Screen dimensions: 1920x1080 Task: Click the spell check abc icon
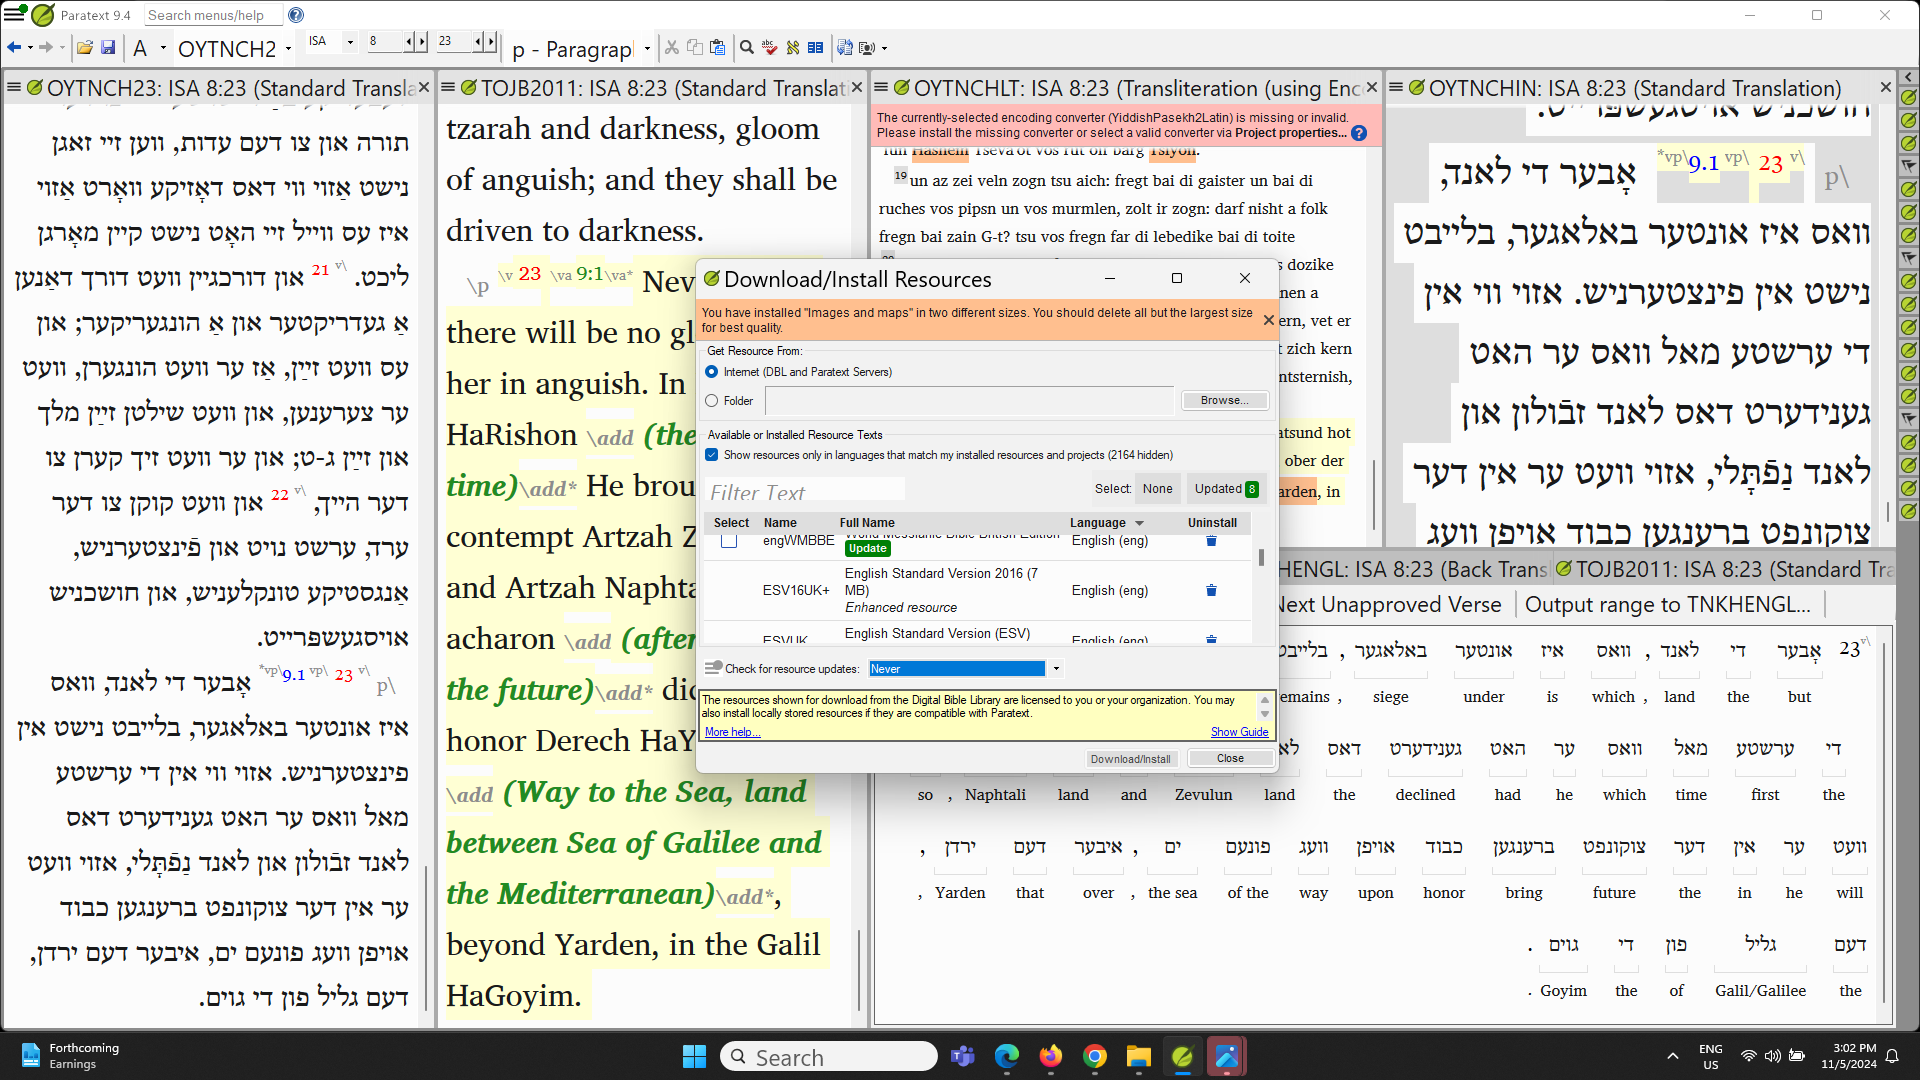[x=769, y=47]
